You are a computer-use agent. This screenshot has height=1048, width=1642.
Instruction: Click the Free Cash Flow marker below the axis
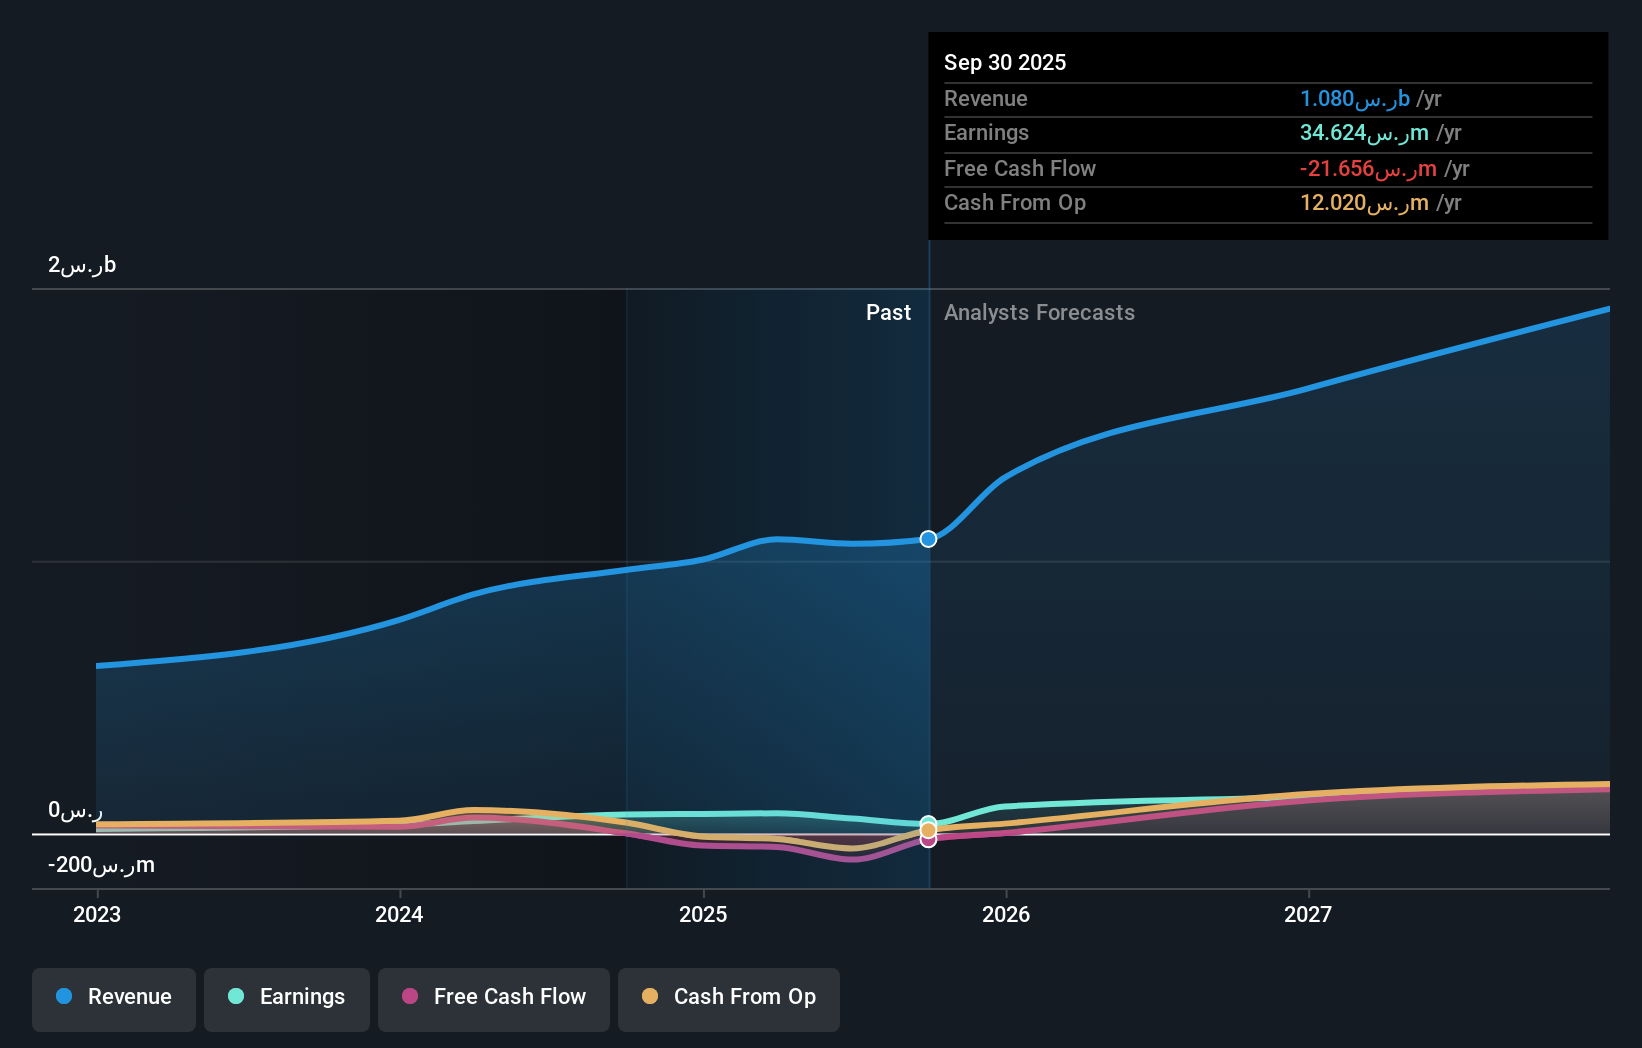click(x=928, y=841)
